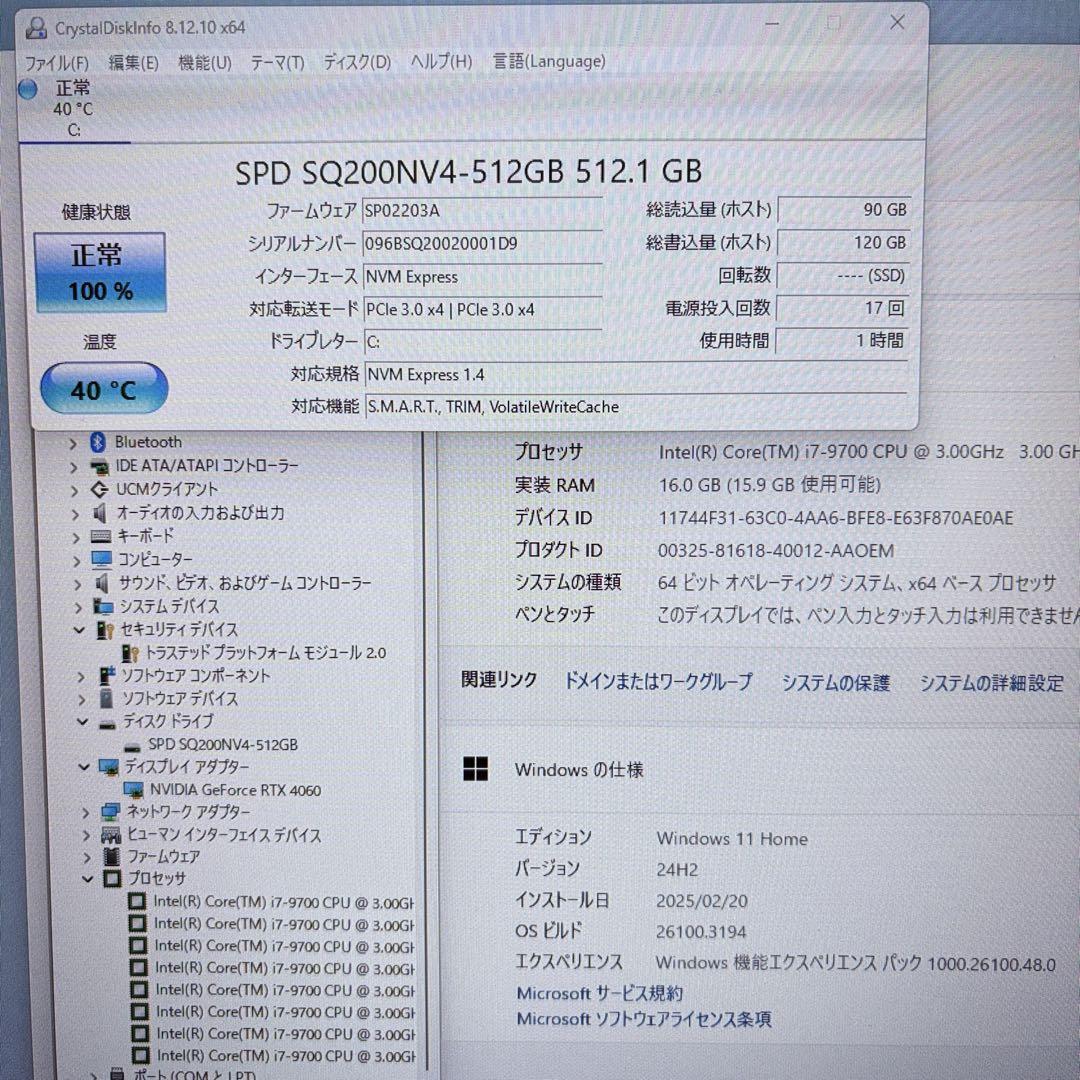Click the キーボード keyboard icon

(x=101, y=537)
